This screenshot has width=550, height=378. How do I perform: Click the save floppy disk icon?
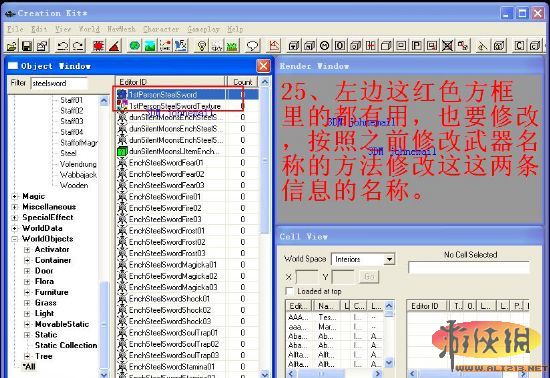pos(27,46)
